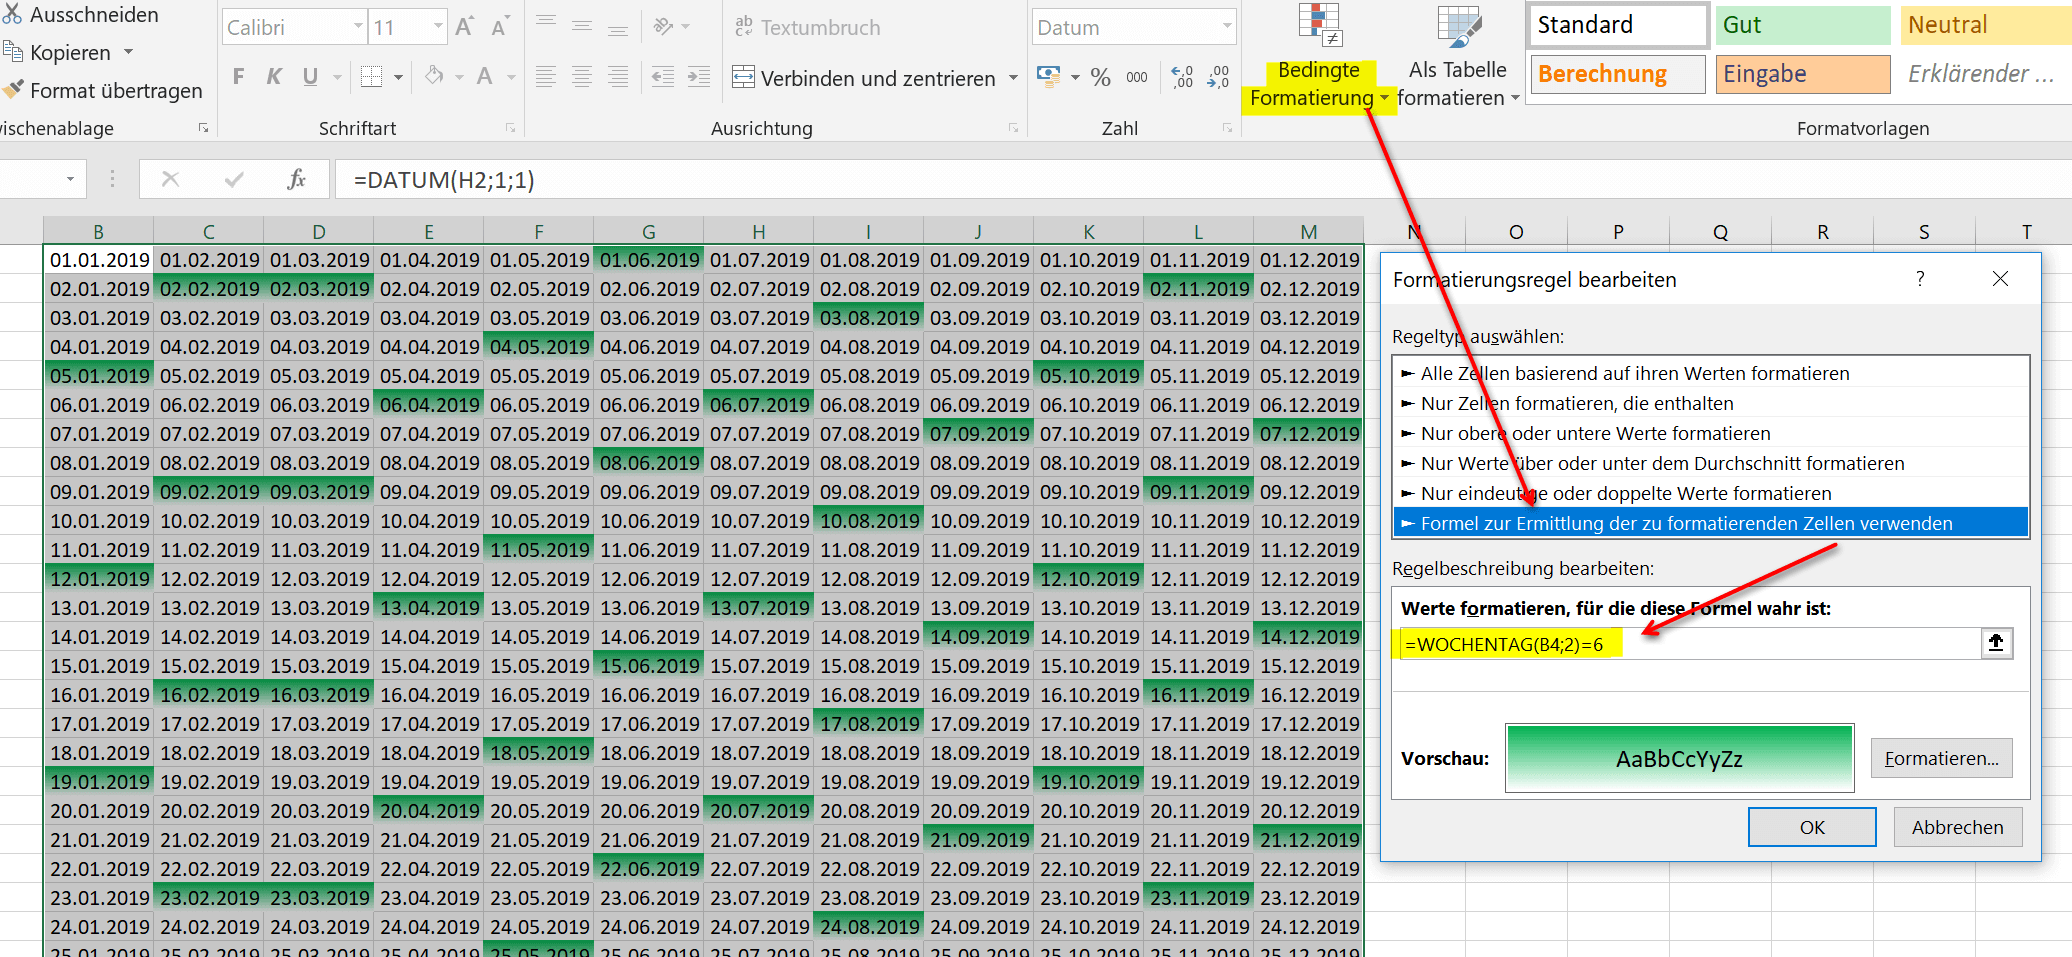
Task: Align cell content vertically to the middle
Action: pos(582,26)
